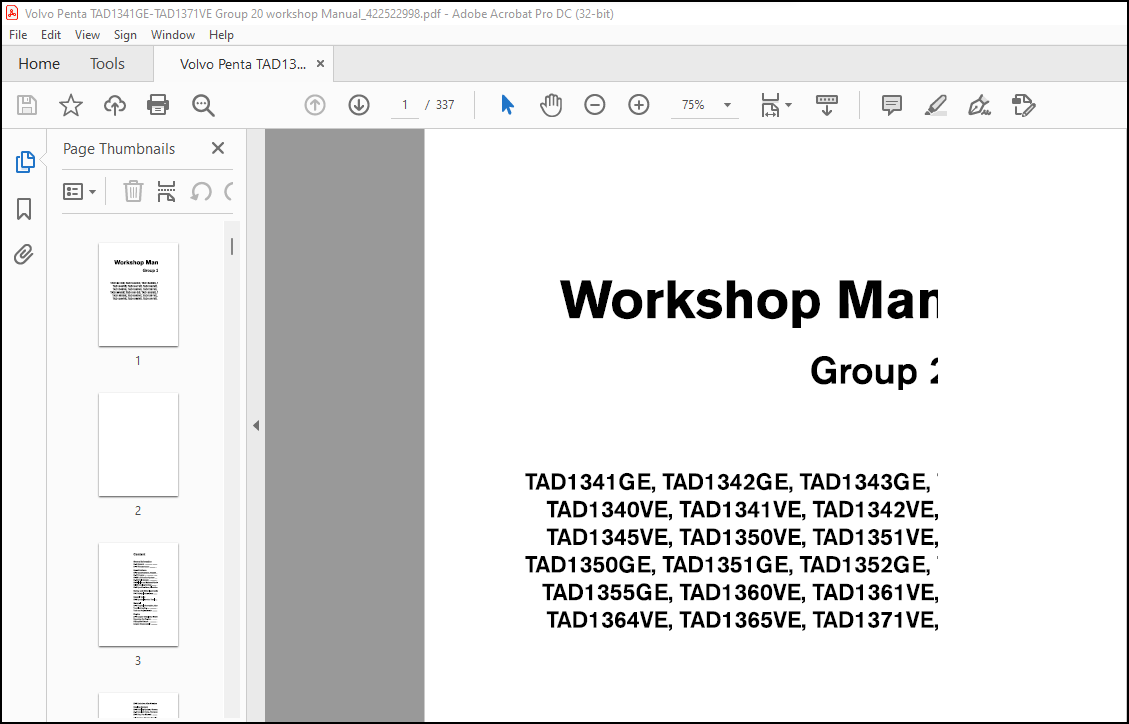Open the Bookmarks panel icon
The image size is (1129, 724).
pos(24,209)
